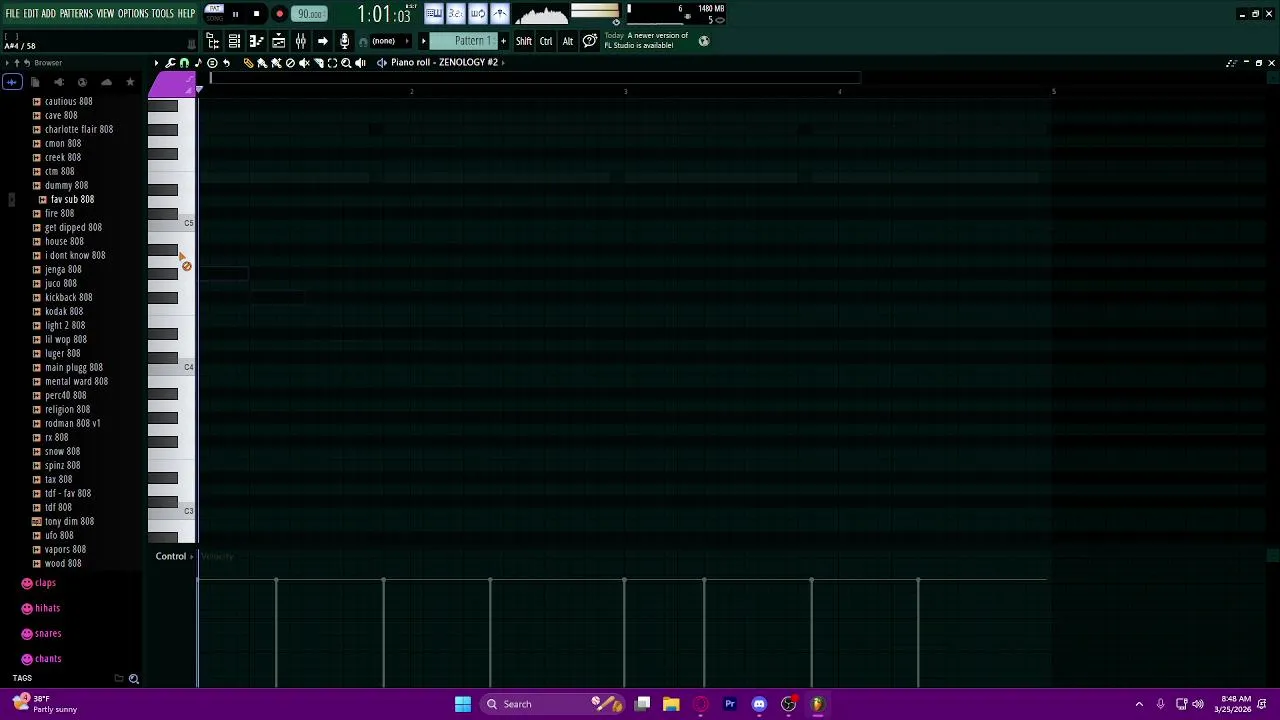Open the ADD menu
The width and height of the screenshot is (1280, 720).
(48, 13)
